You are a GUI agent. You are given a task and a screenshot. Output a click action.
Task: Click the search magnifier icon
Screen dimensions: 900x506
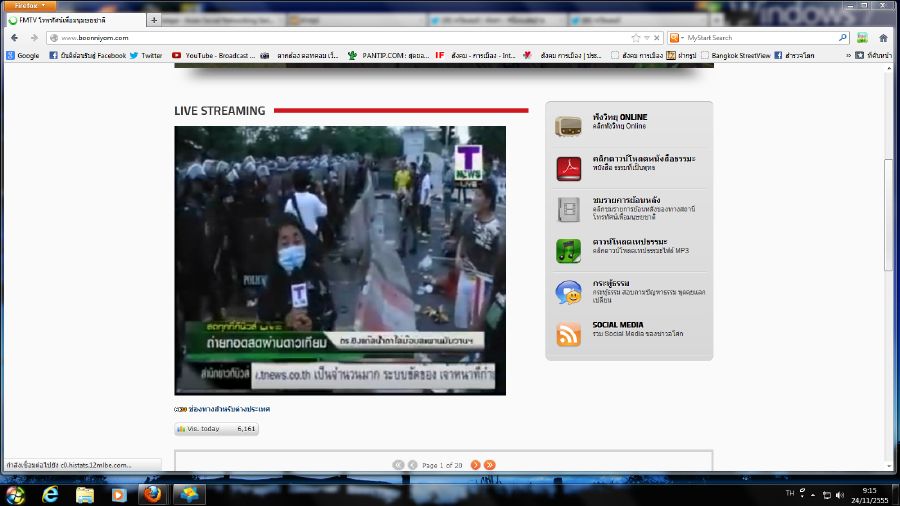click(843, 38)
